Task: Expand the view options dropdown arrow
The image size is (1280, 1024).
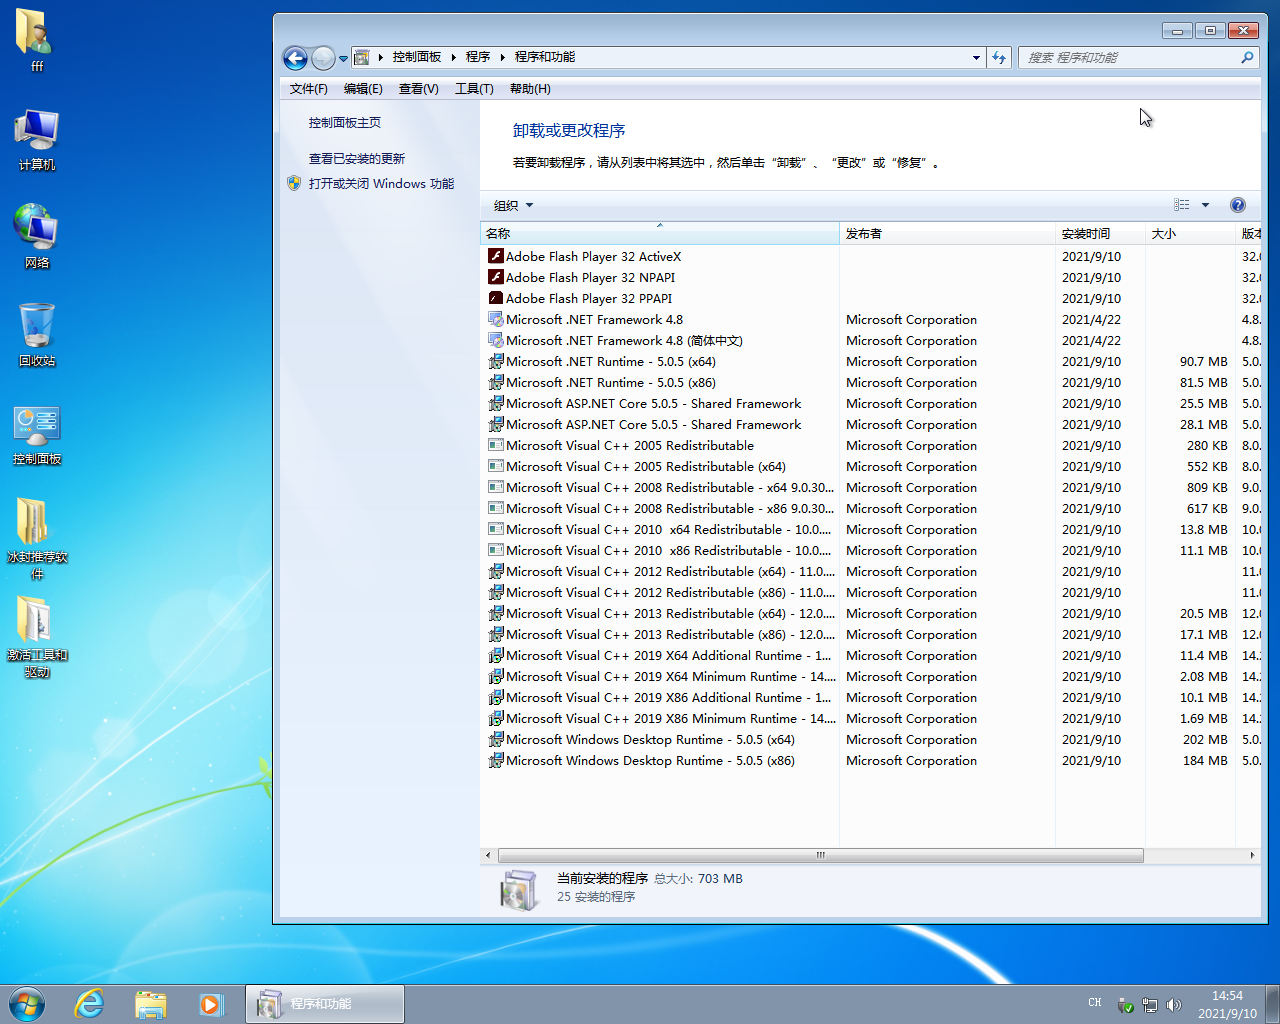Action: tap(1205, 205)
